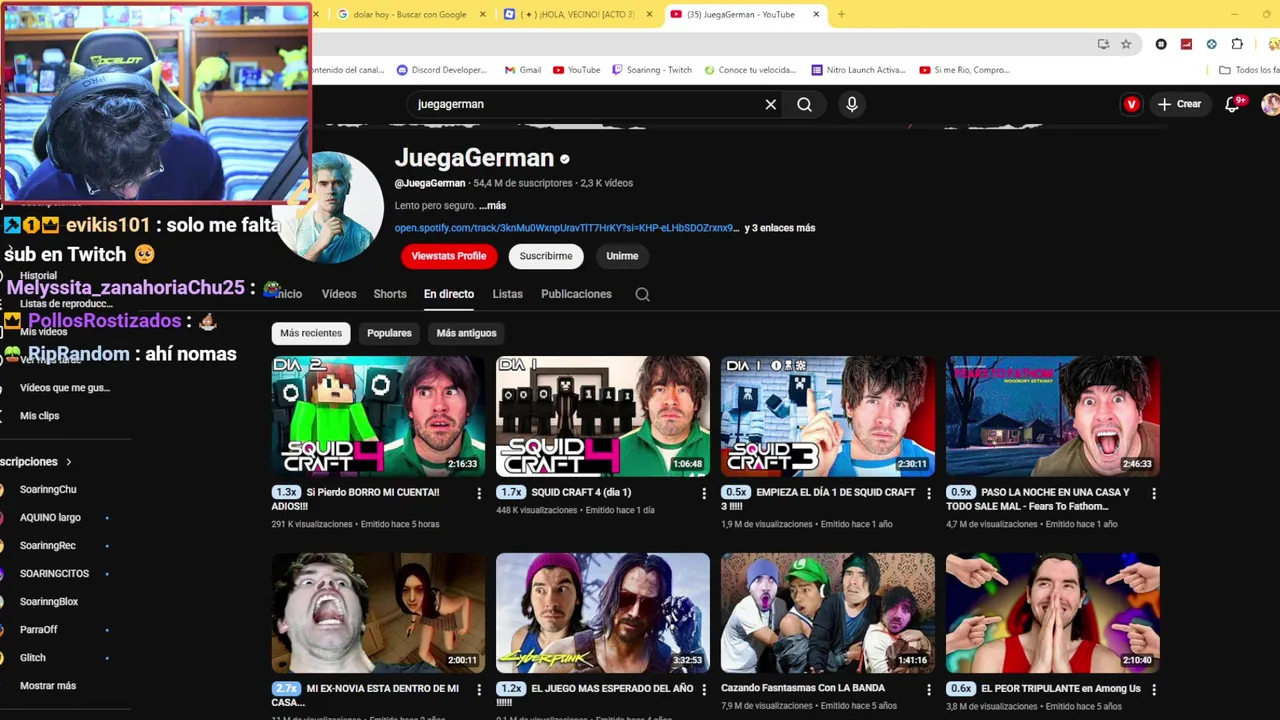Expand channel description with ...más
The width and height of the screenshot is (1280, 720).
(492, 205)
